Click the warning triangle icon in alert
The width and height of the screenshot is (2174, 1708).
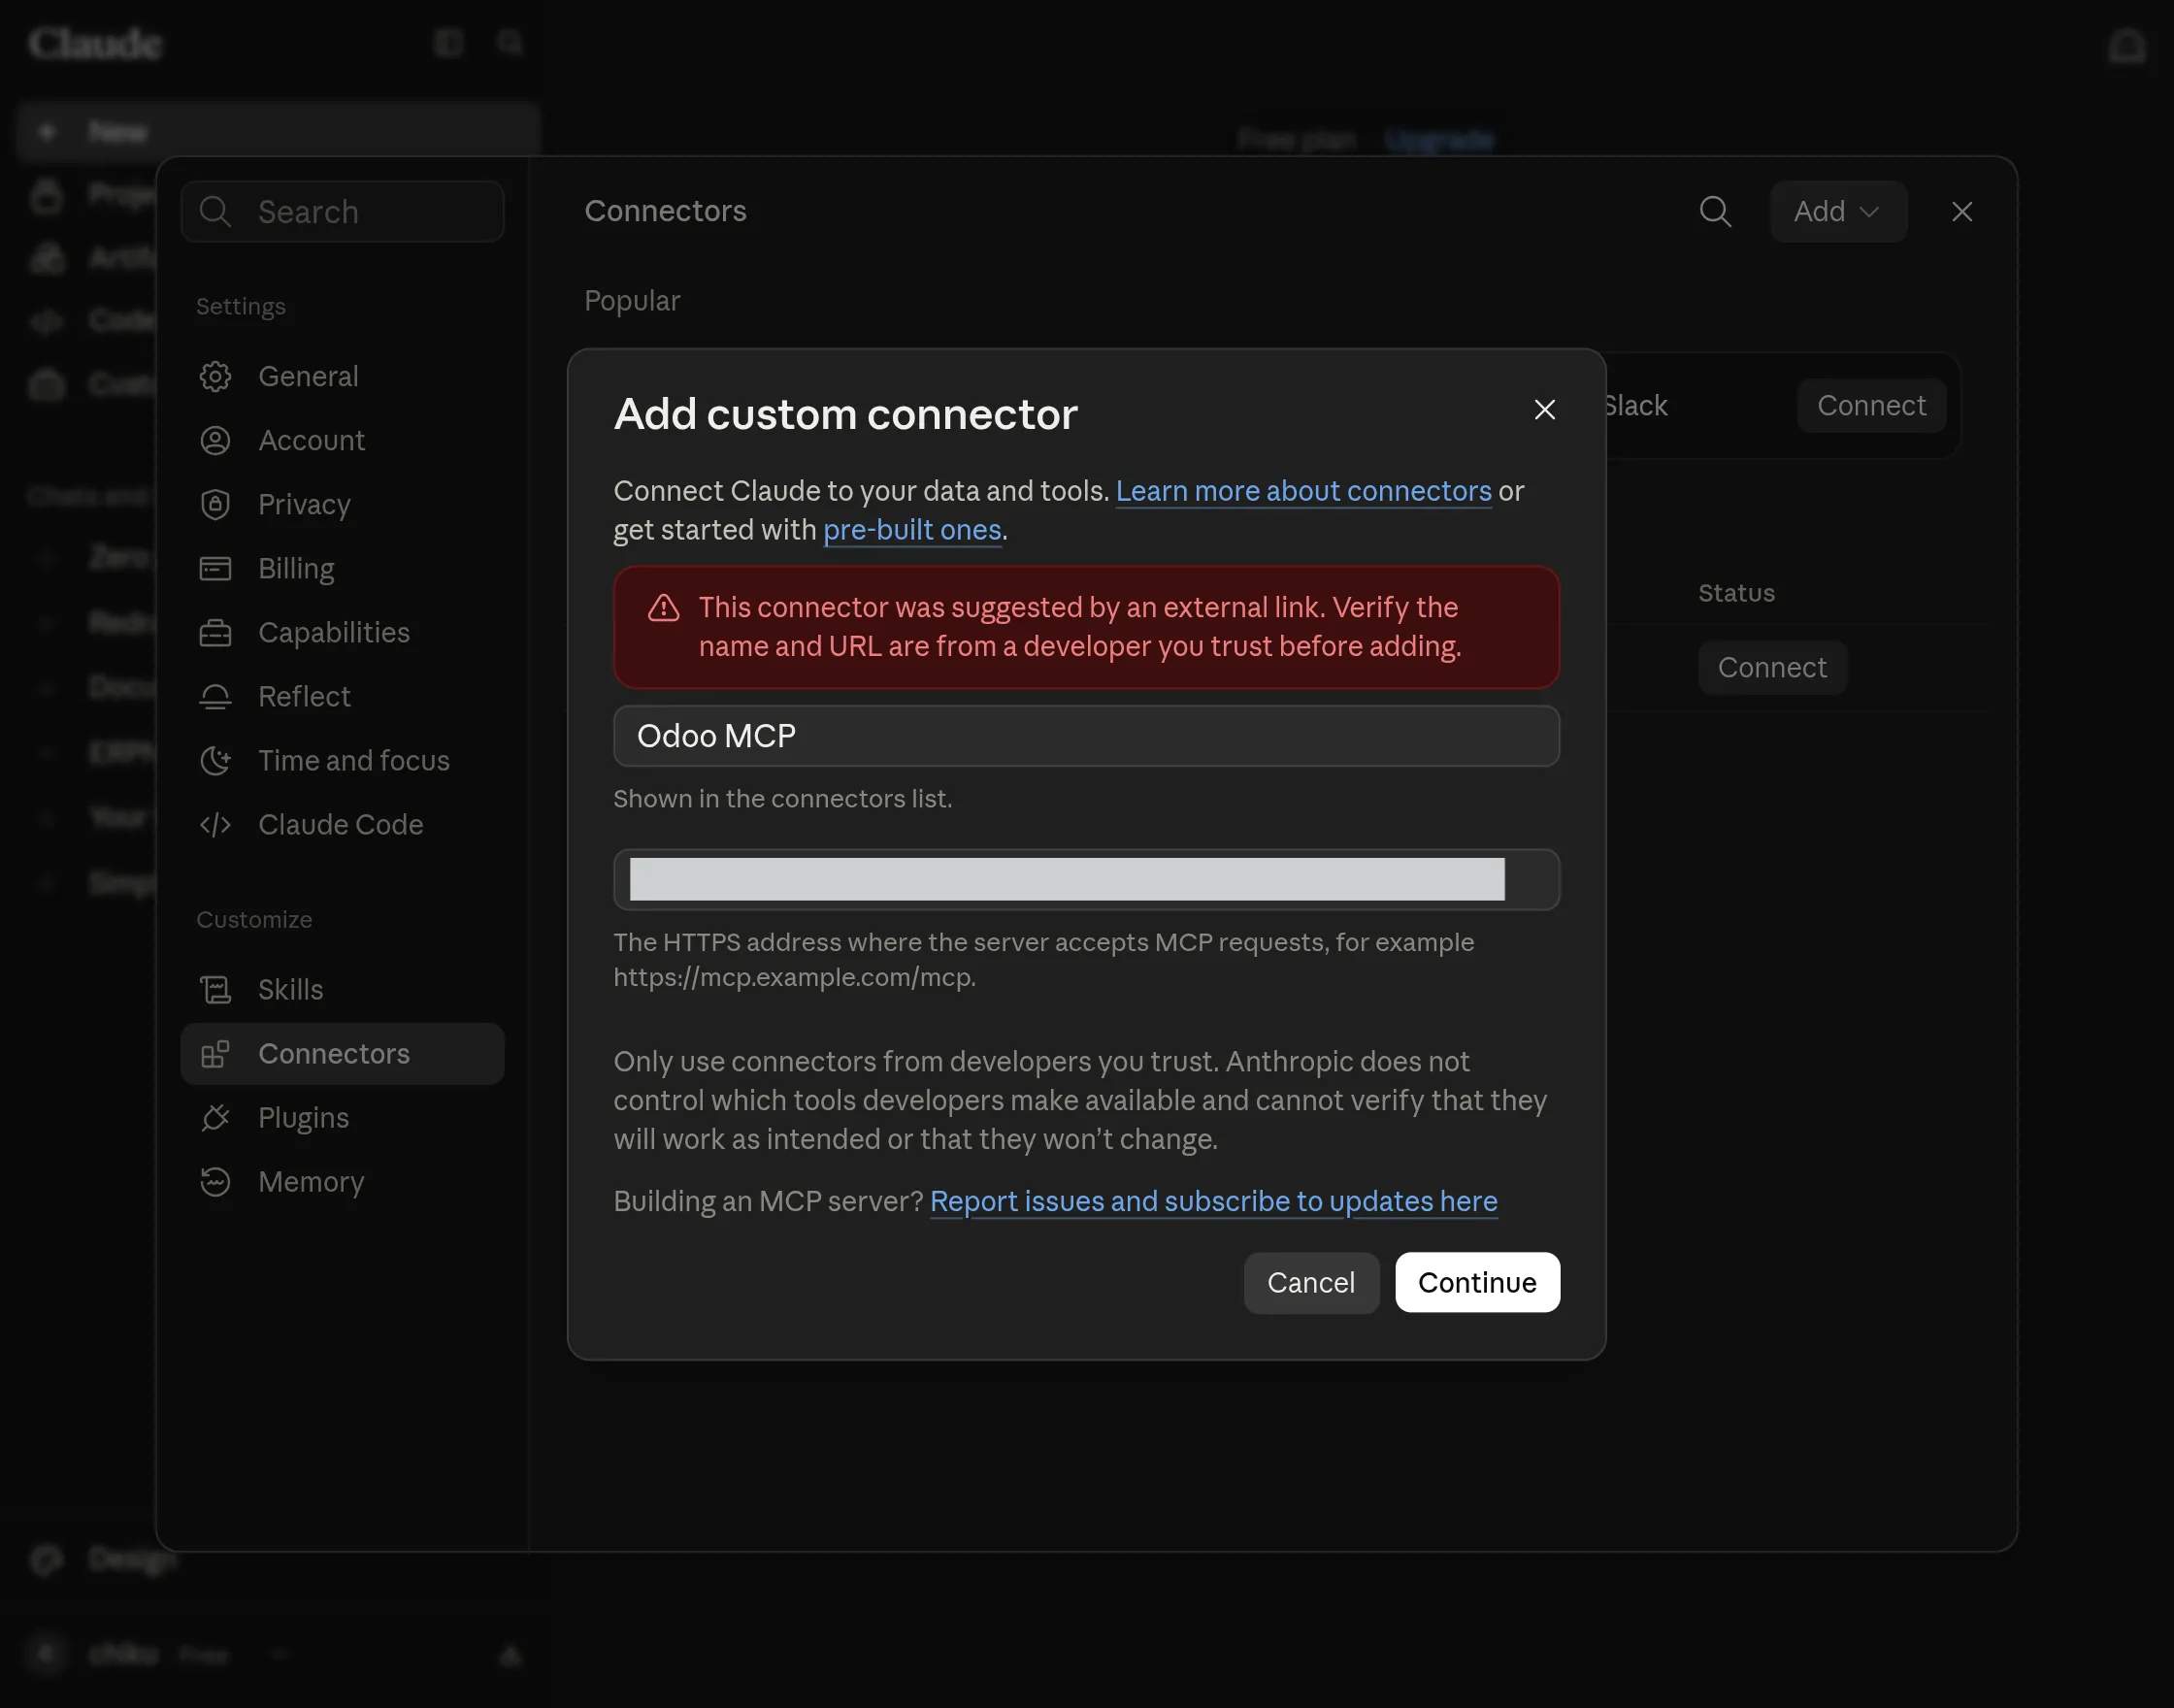pyautogui.click(x=663, y=607)
